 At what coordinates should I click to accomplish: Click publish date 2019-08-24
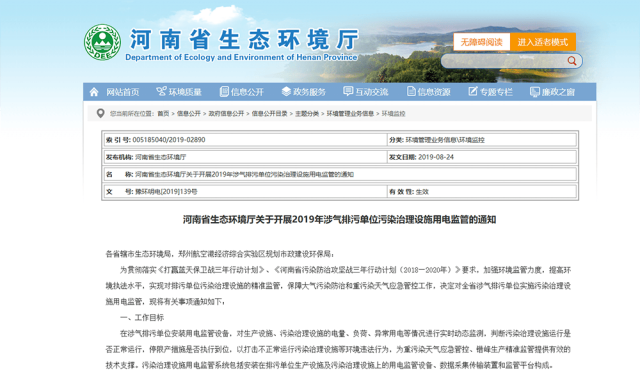[x=436, y=157]
